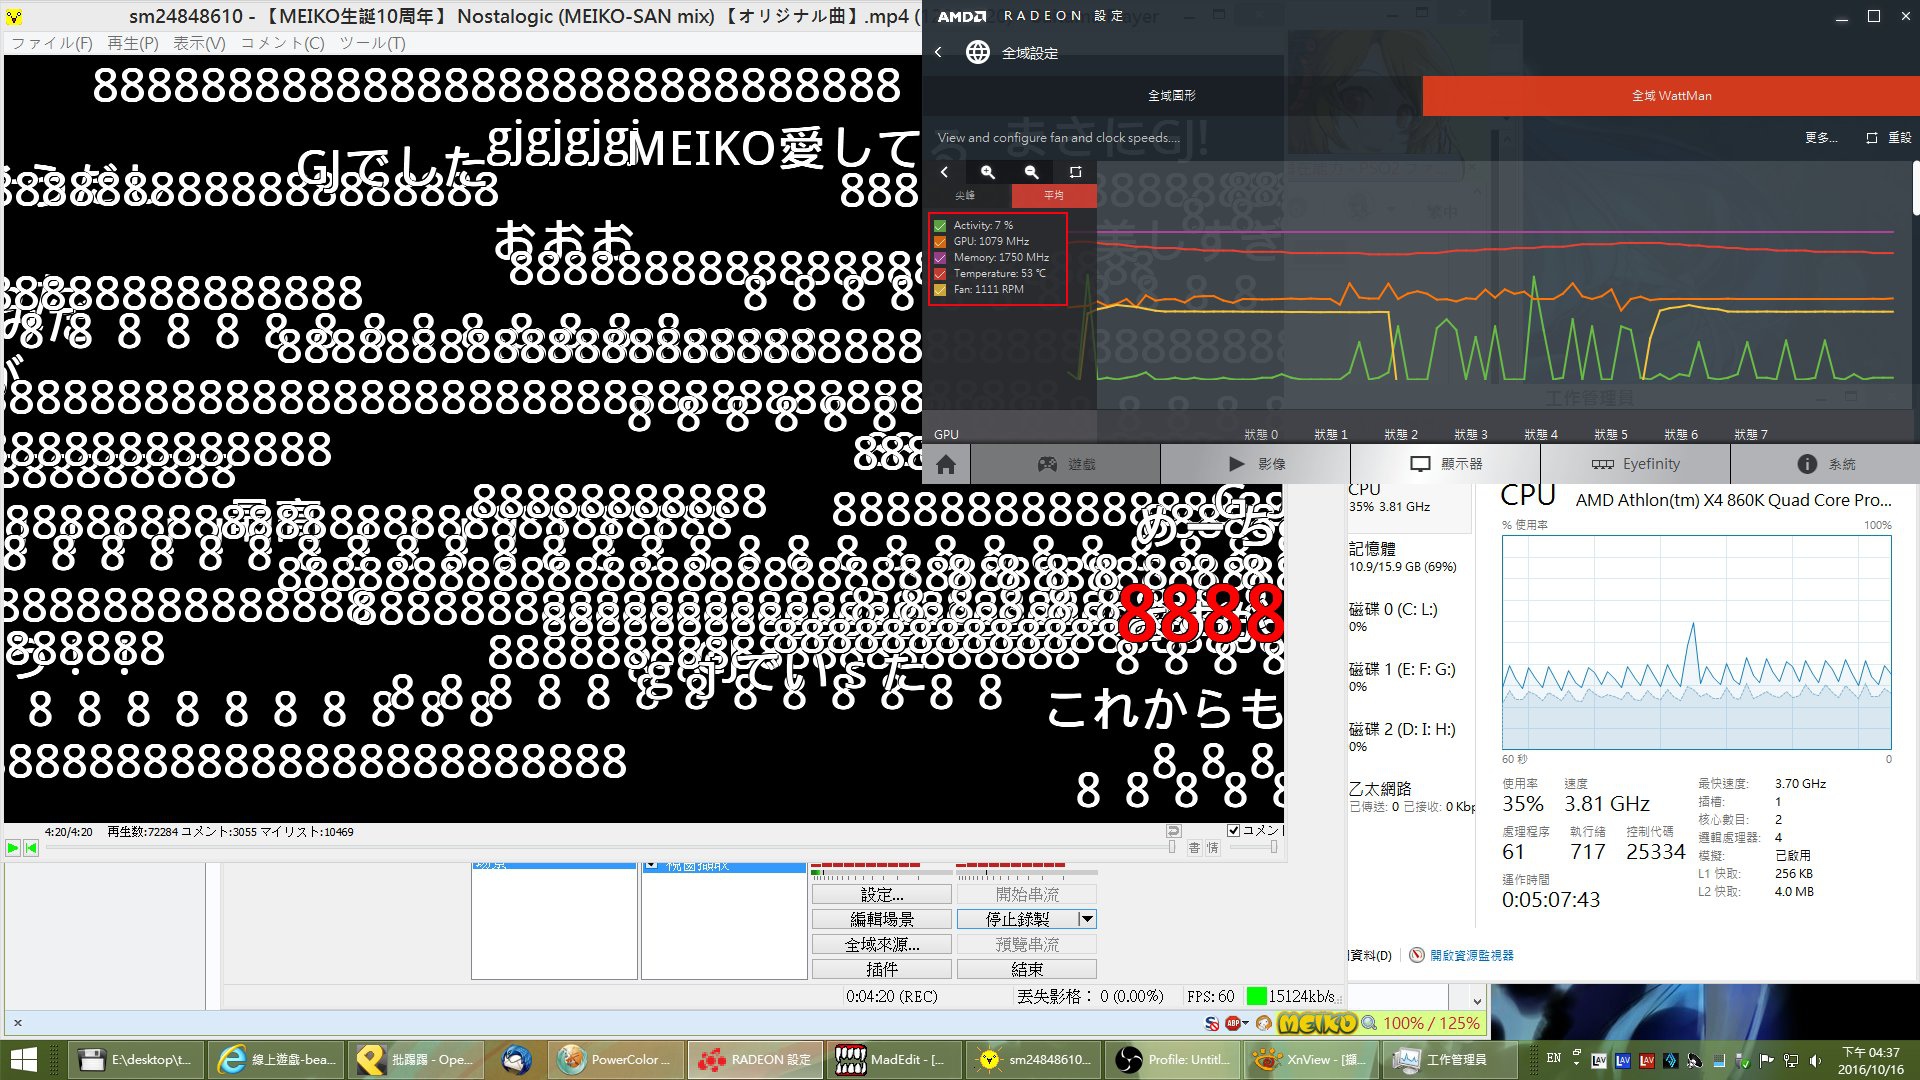Open the Eyefinity tab in Radeon Settings
This screenshot has height=1080, width=1920.
coord(1636,464)
